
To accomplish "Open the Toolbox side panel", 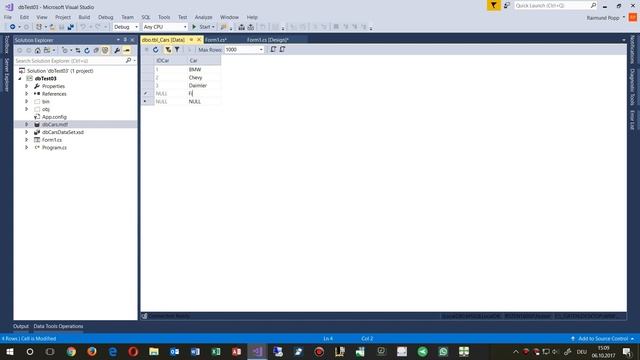I will point(7,44).
